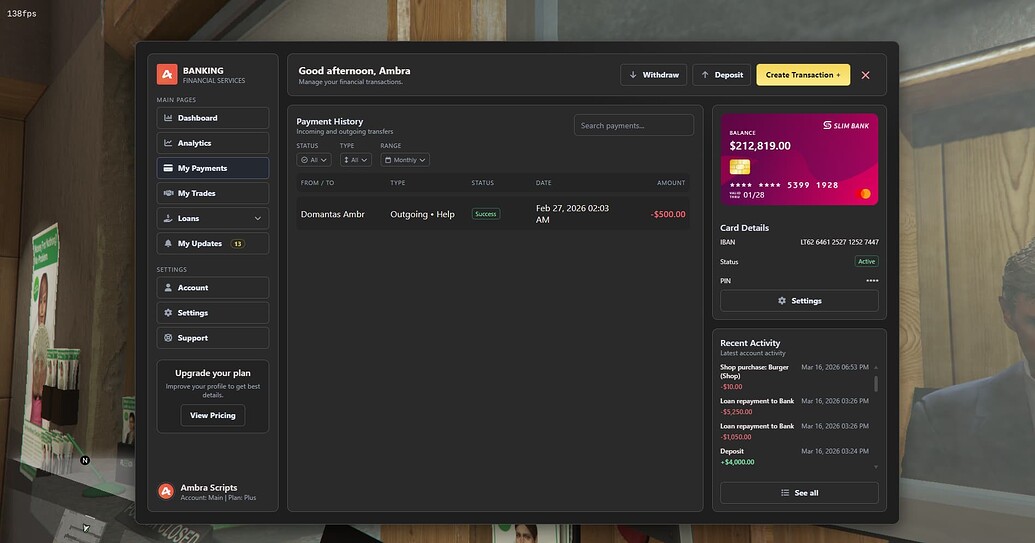The height and width of the screenshot is (543, 1035).
Task: Click the Success status badge
Action: (486, 214)
